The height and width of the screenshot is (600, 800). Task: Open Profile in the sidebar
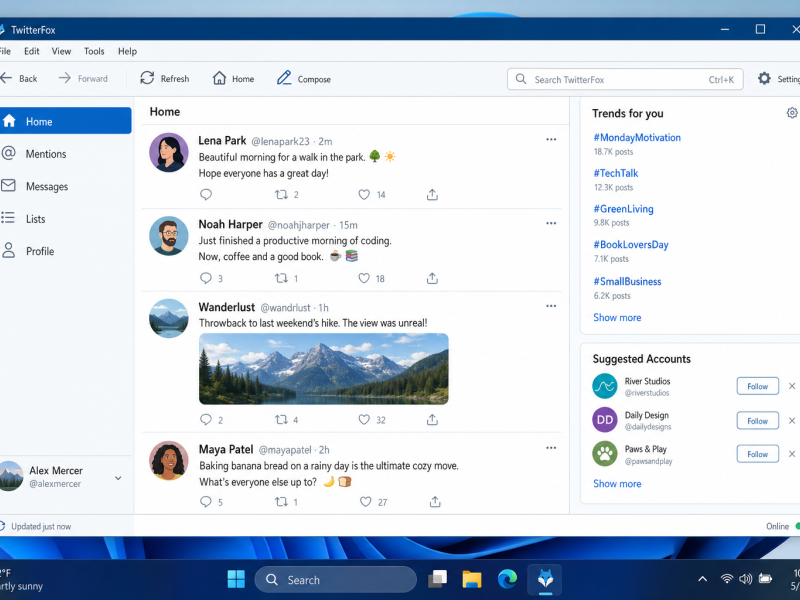click(65, 251)
